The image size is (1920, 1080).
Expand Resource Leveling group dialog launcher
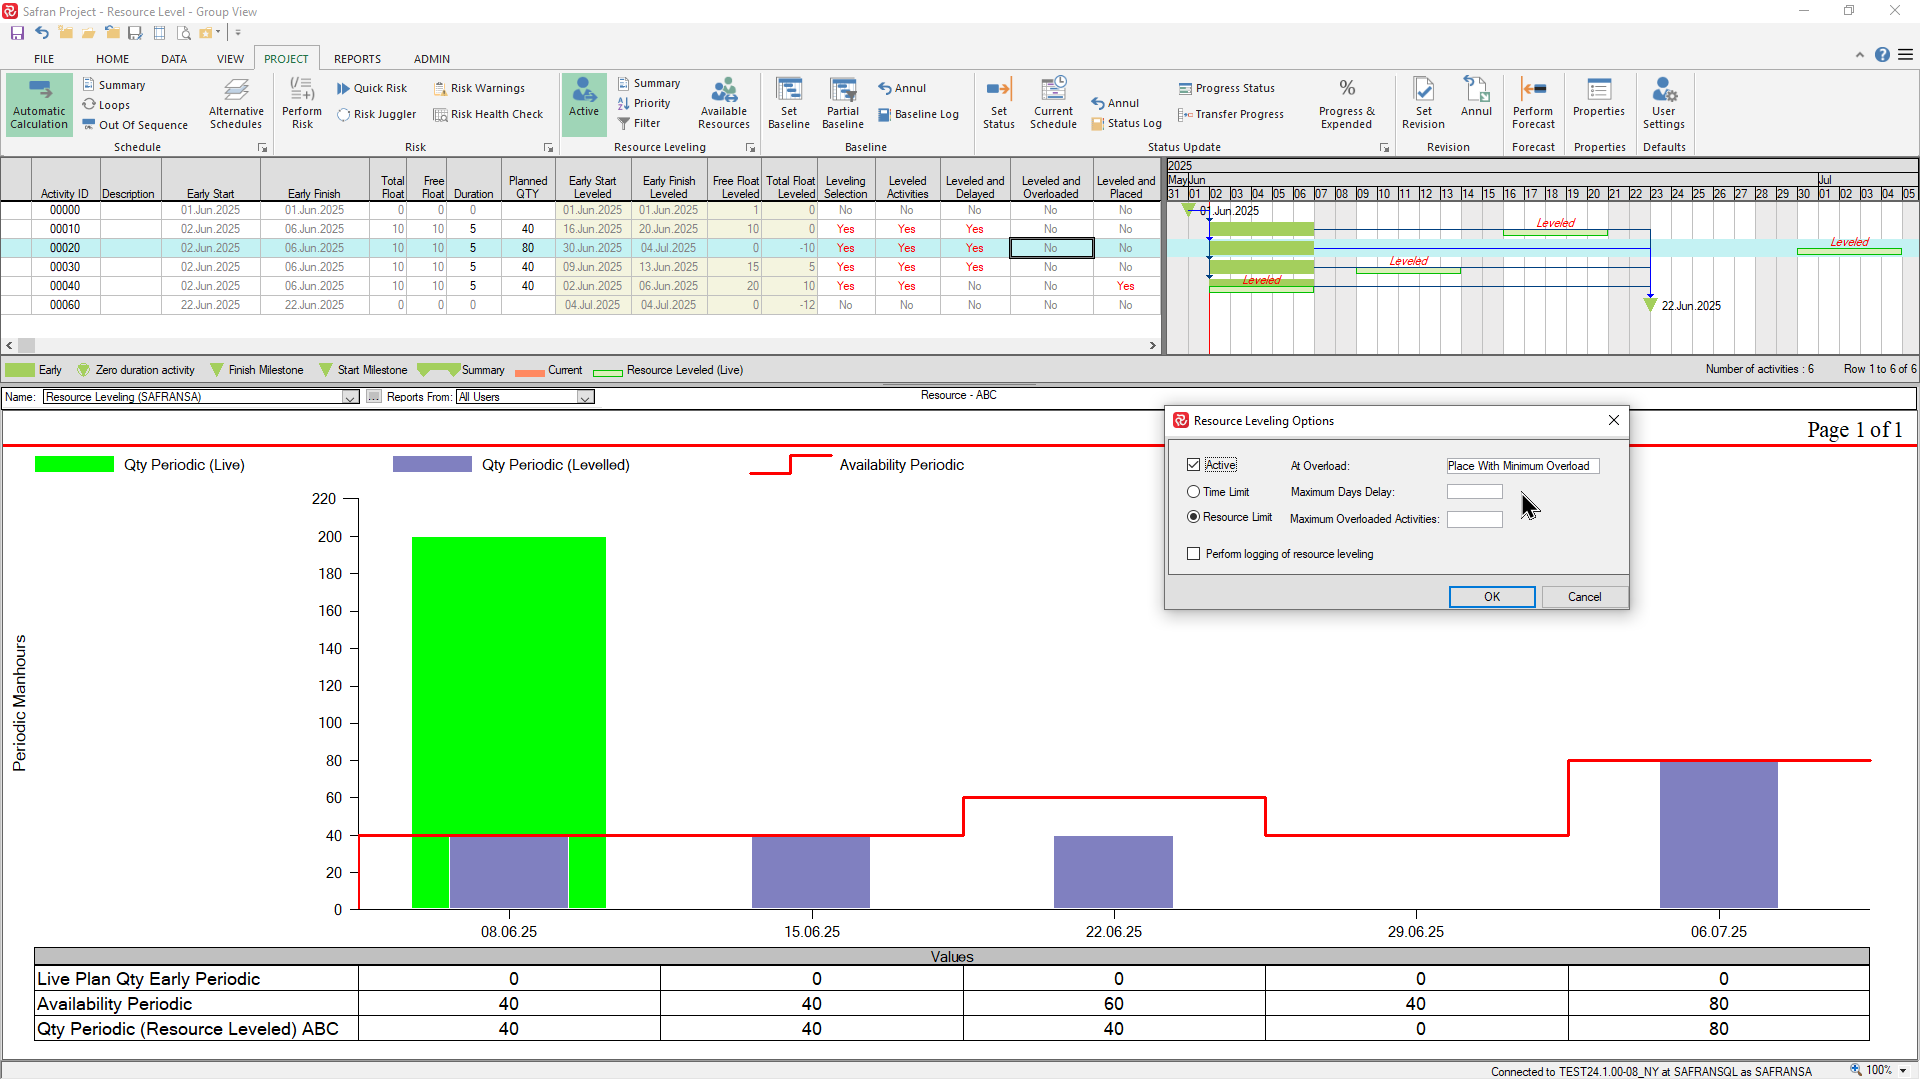tap(750, 148)
